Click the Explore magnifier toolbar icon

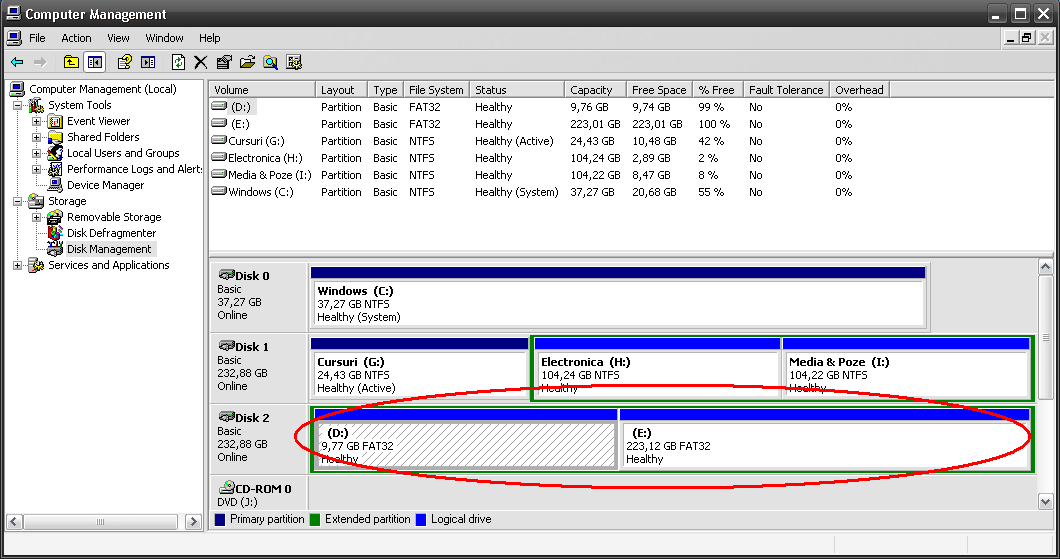click(x=270, y=62)
